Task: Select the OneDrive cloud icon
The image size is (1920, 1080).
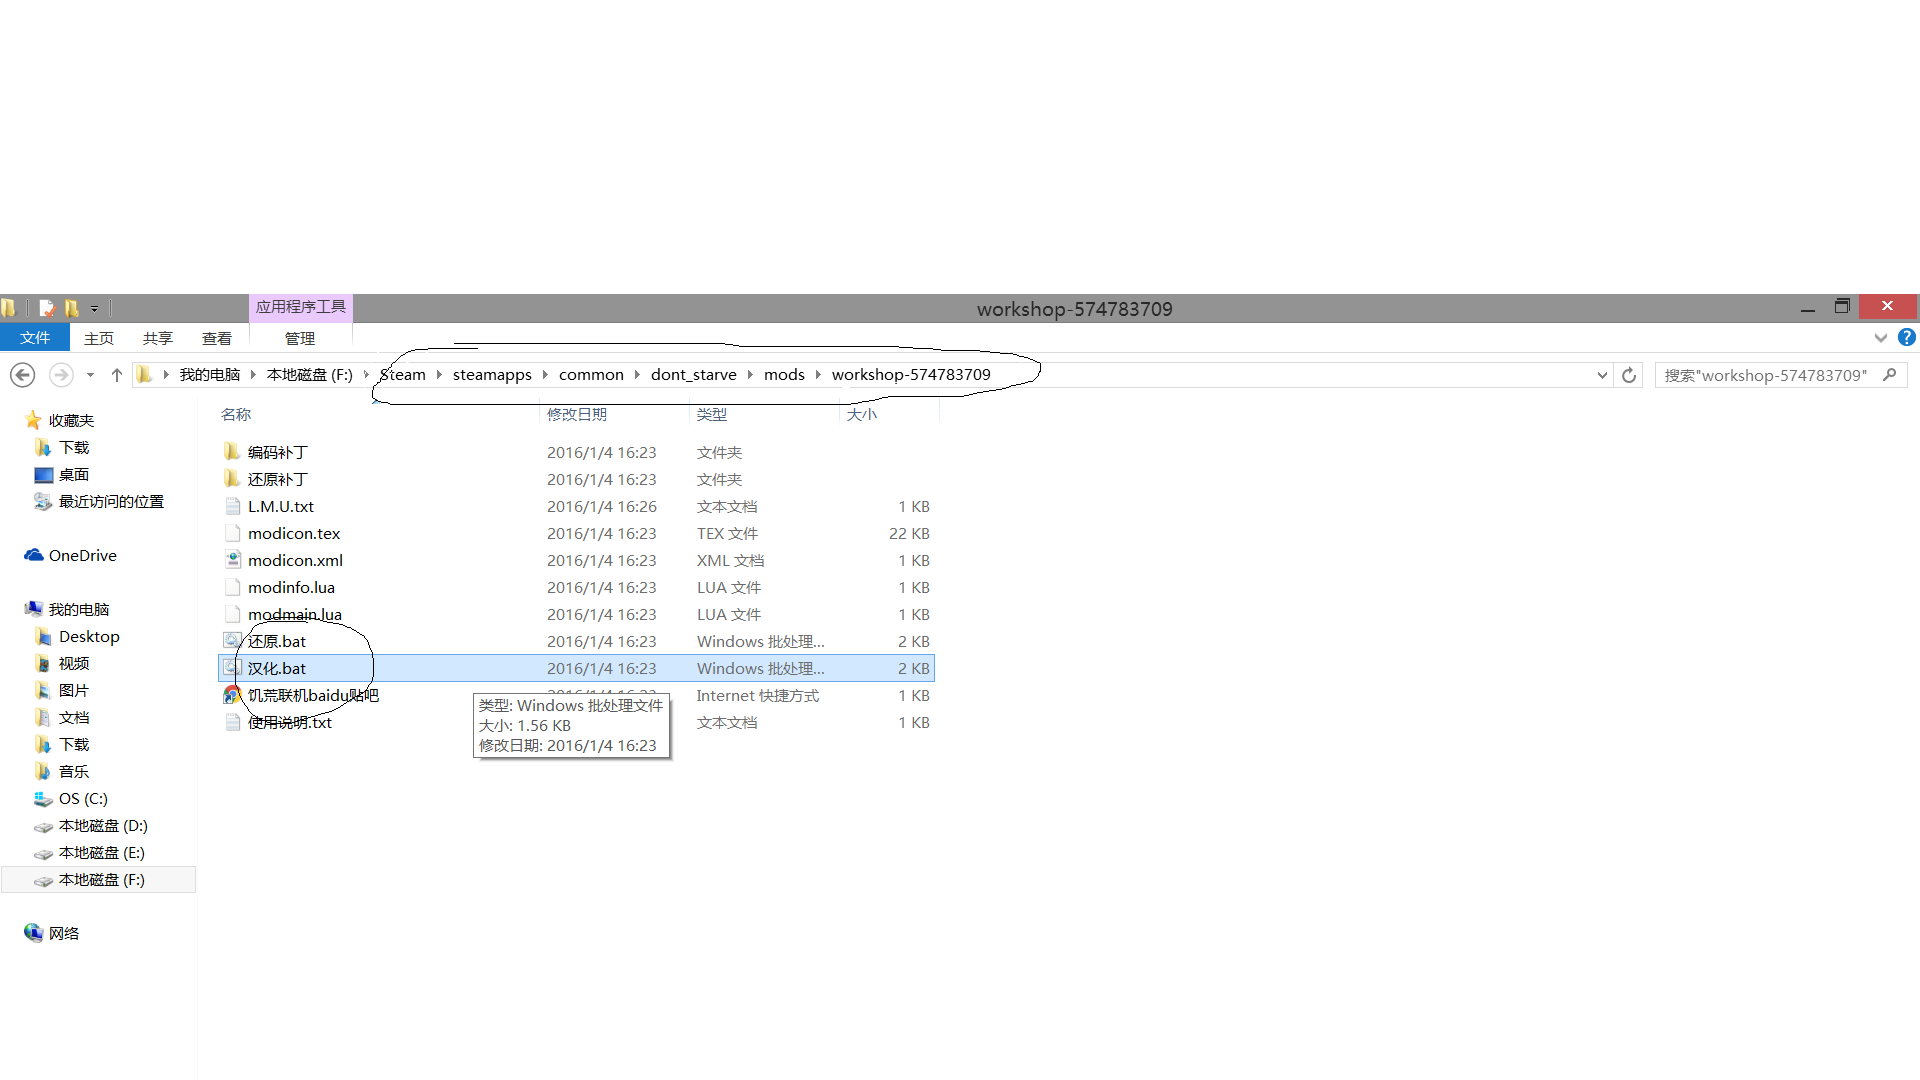Action: point(34,555)
